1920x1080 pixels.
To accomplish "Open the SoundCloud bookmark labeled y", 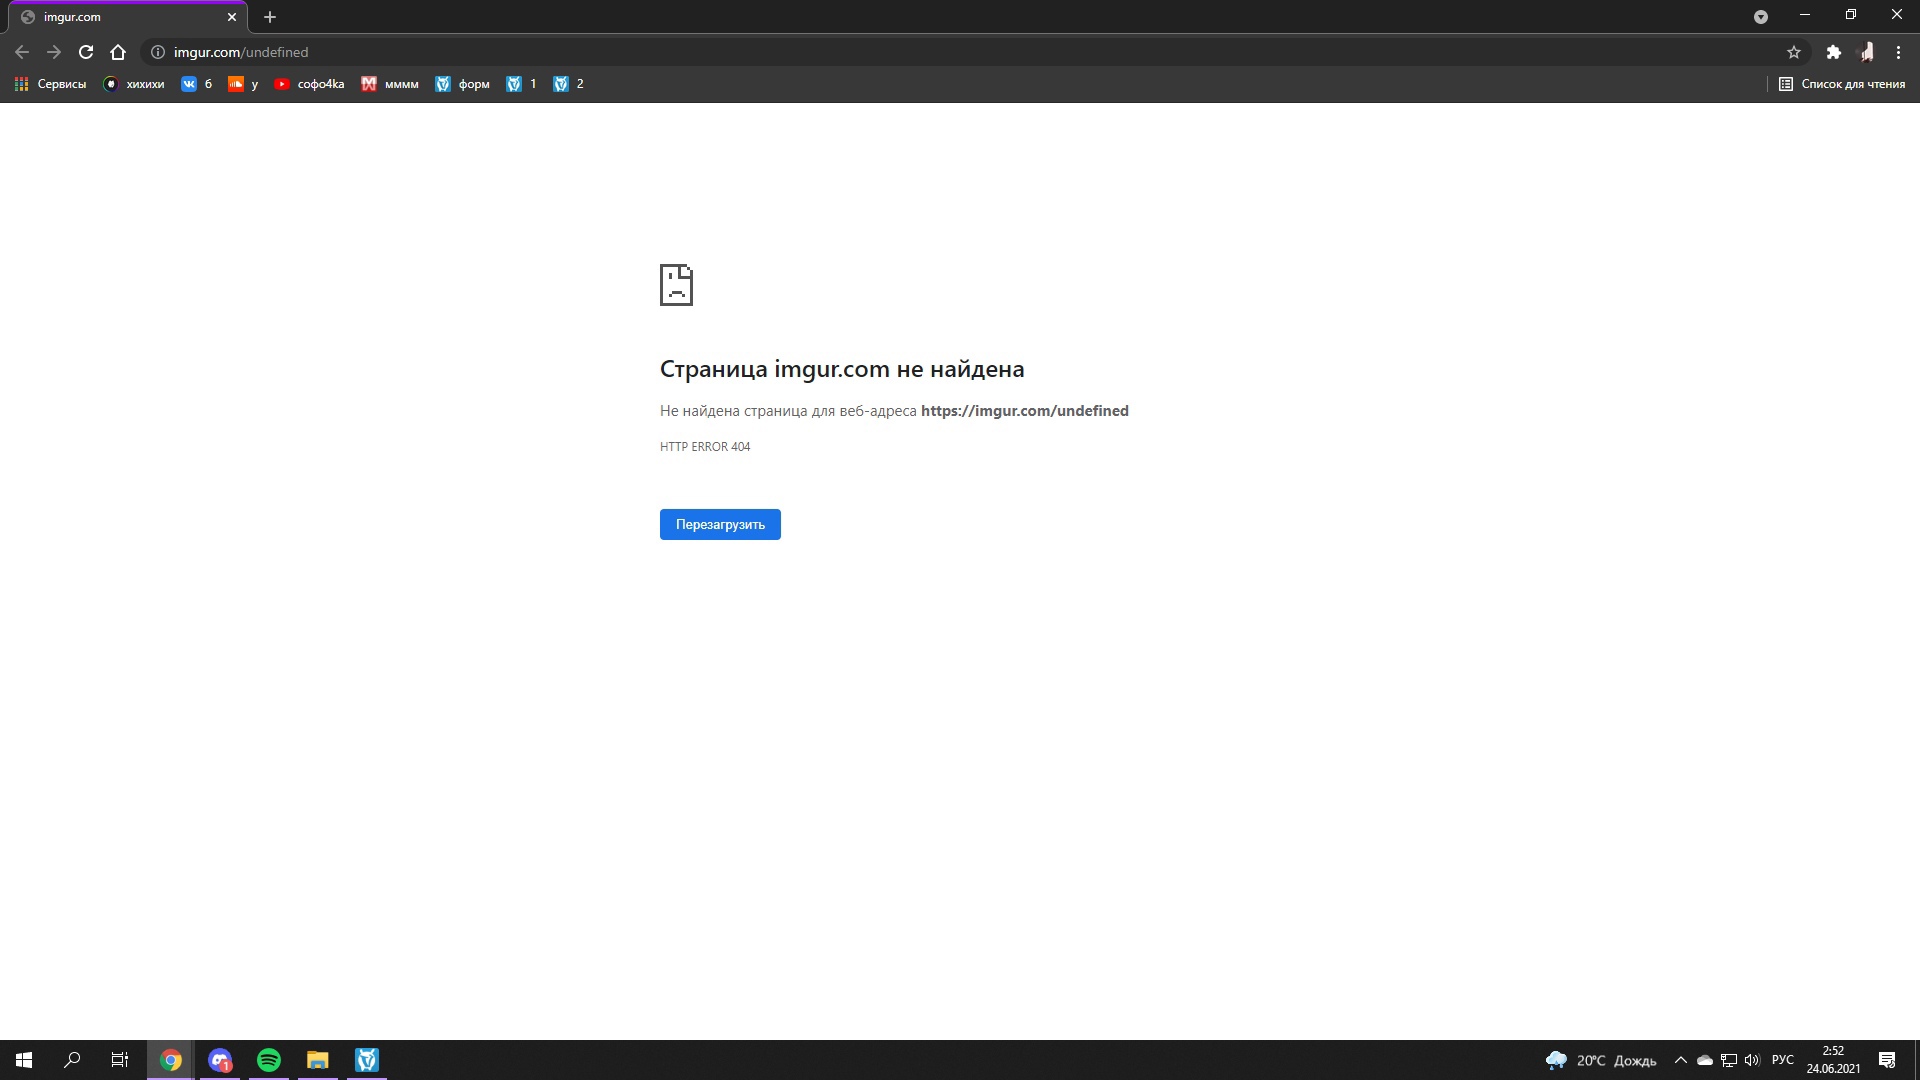I will 243,84.
